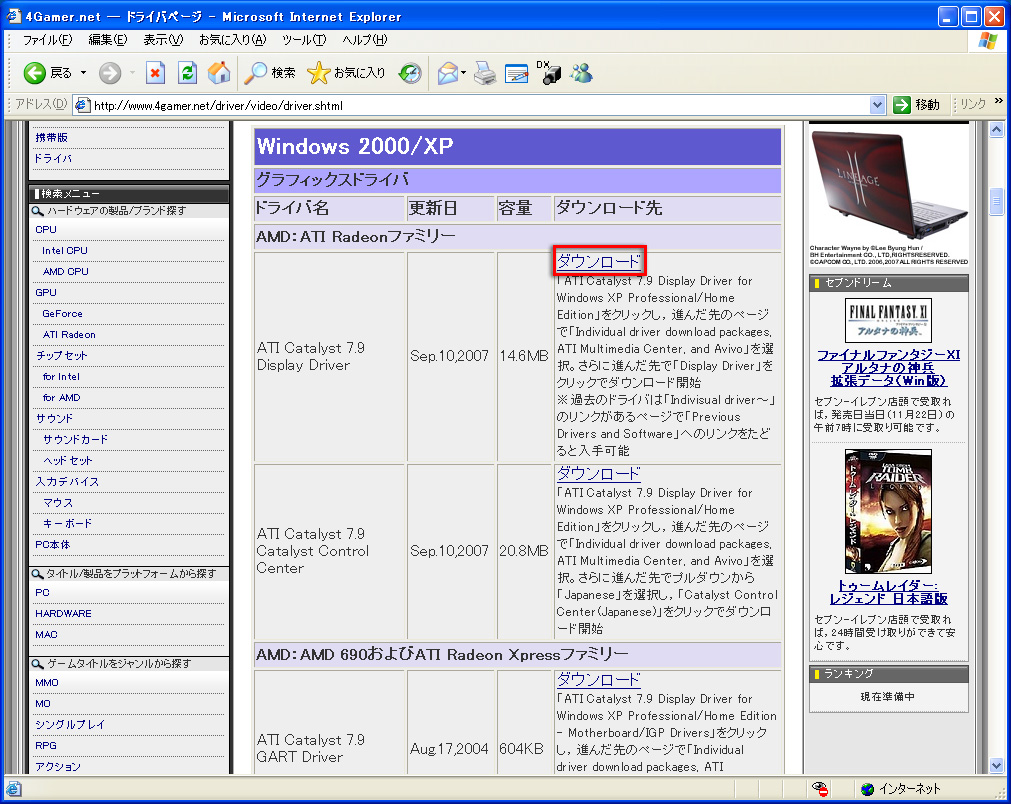1011x804 pixels.
Task: Click the Windows flag logo throbber
Action: pos(987,40)
